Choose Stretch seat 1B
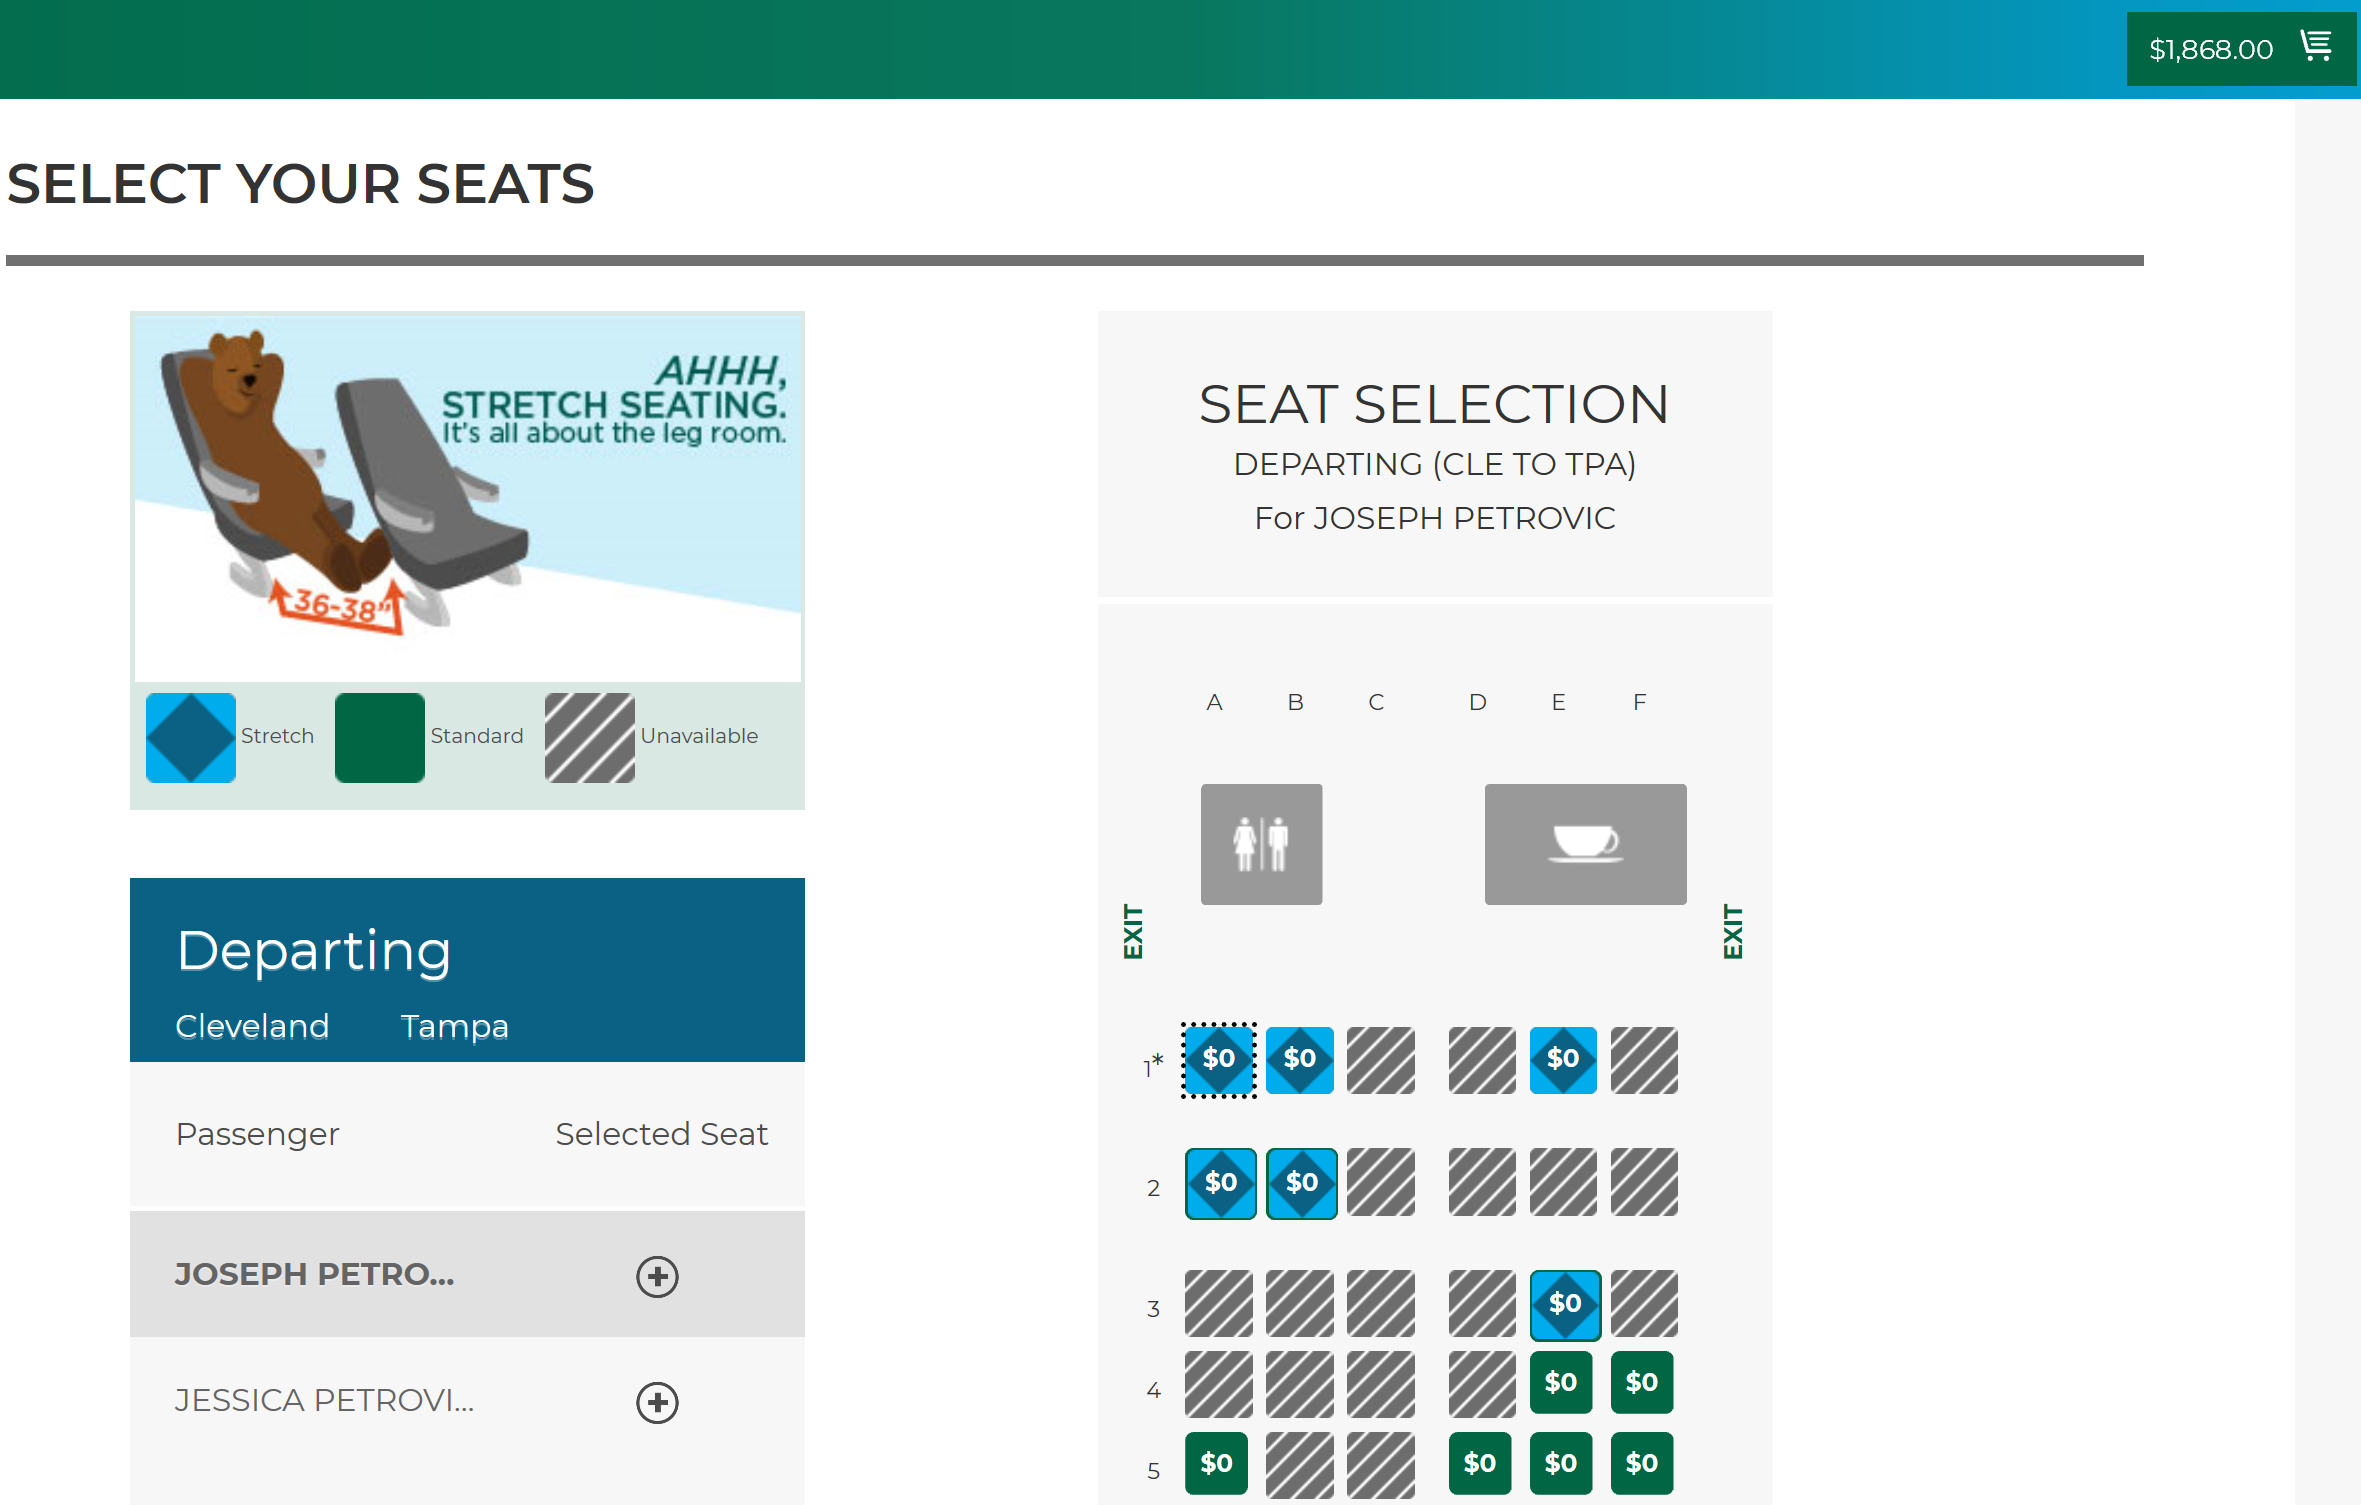The width and height of the screenshot is (2361, 1505). click(x=1300, y=1060)
